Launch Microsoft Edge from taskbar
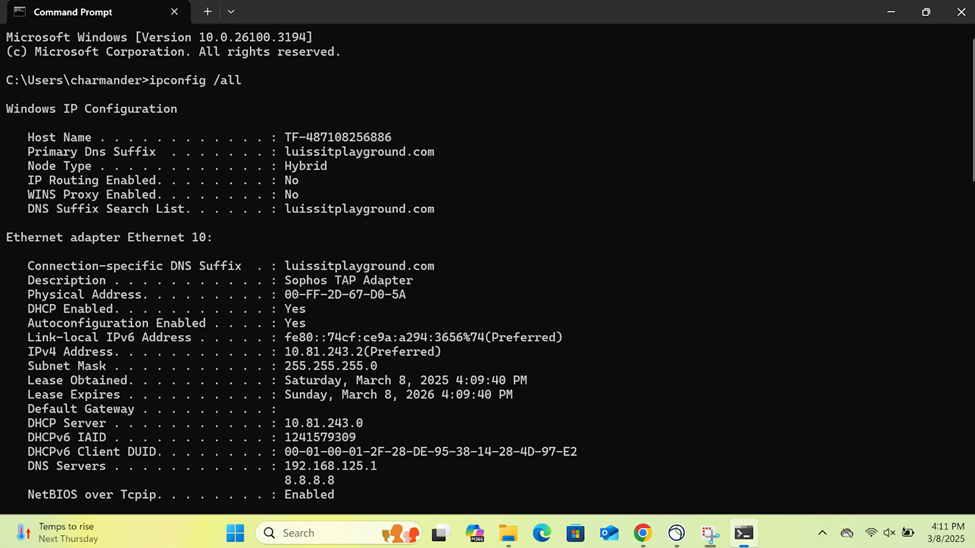Screen dimensions: 975x548 [542, 533]
